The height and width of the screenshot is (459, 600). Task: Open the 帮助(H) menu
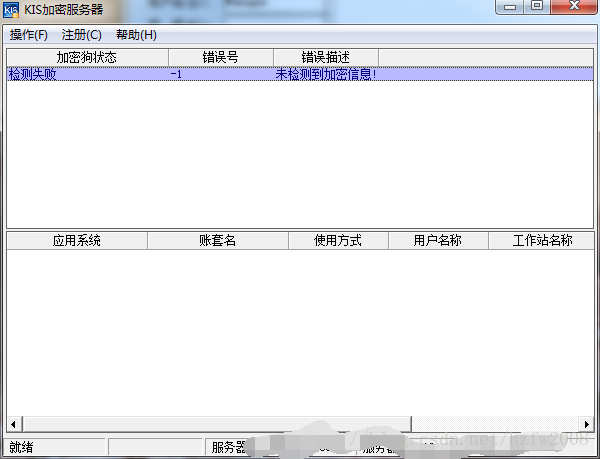(x=136, y=35)
